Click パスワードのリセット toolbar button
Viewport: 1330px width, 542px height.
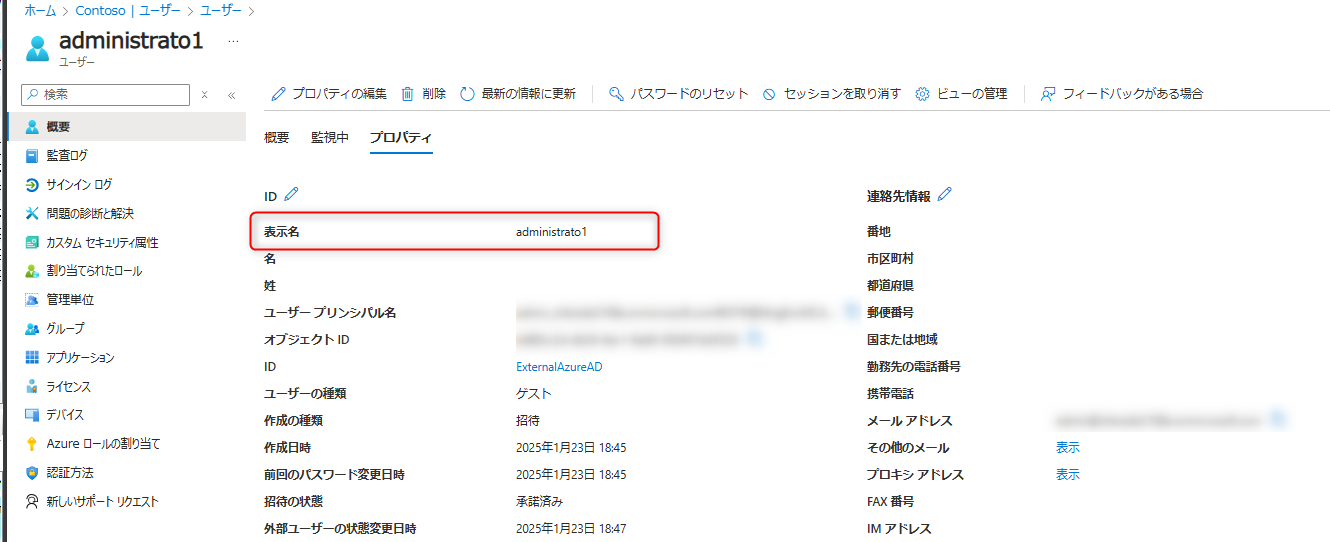tap(678, 94)
